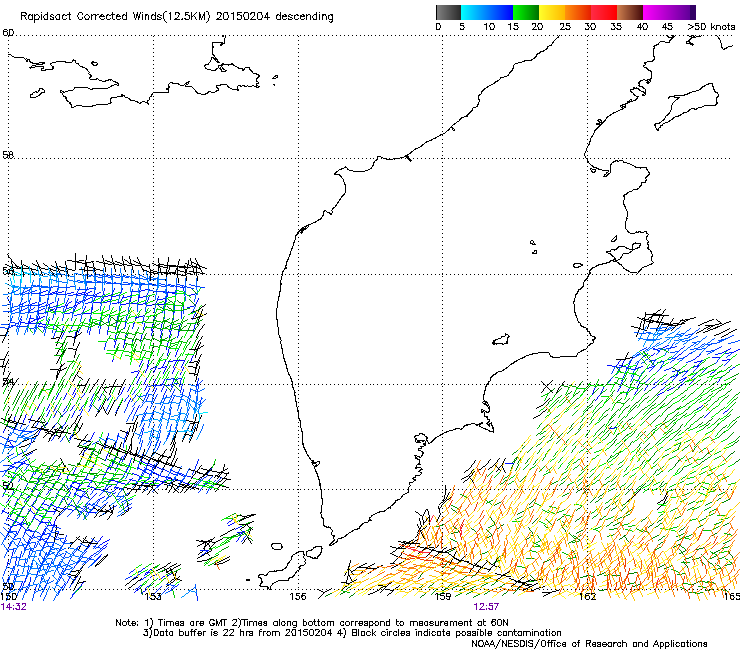Click the brown 35-40 knots legend swatch
Screen dimensions: 740x650
tap(630, 12)
